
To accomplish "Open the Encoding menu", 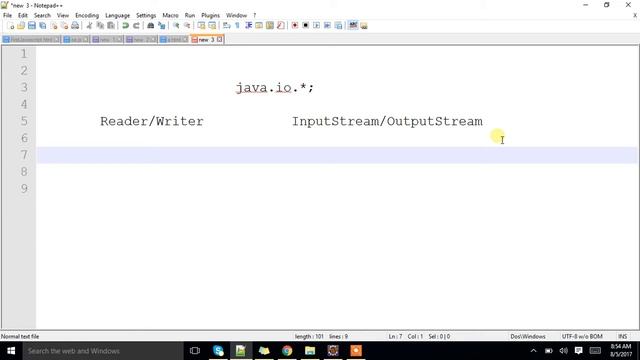I will 87,16.
